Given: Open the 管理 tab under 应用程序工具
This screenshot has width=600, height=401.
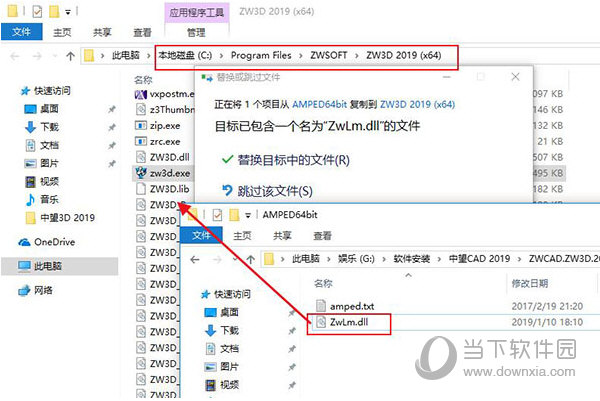Looking at the screenshot, I should coord(196,33).
